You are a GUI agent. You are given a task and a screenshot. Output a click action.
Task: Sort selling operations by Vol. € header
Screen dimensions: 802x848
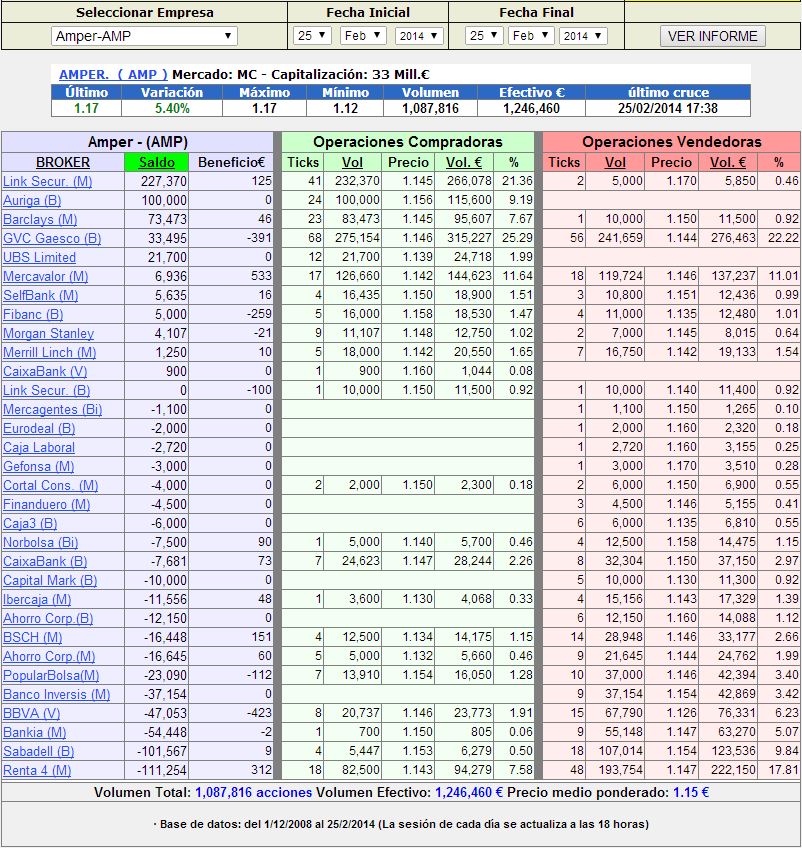(x=728, y=162)
